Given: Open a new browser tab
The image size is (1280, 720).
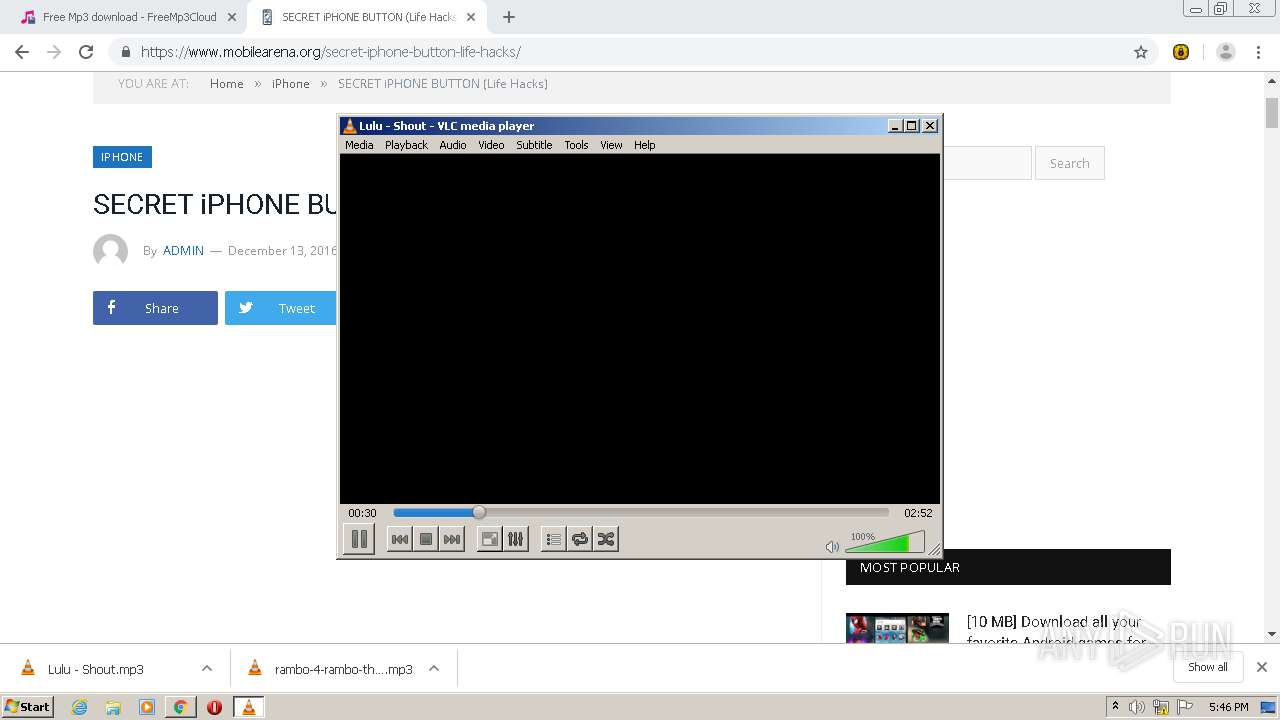Looking at the screenshot, I should [509, 17].
